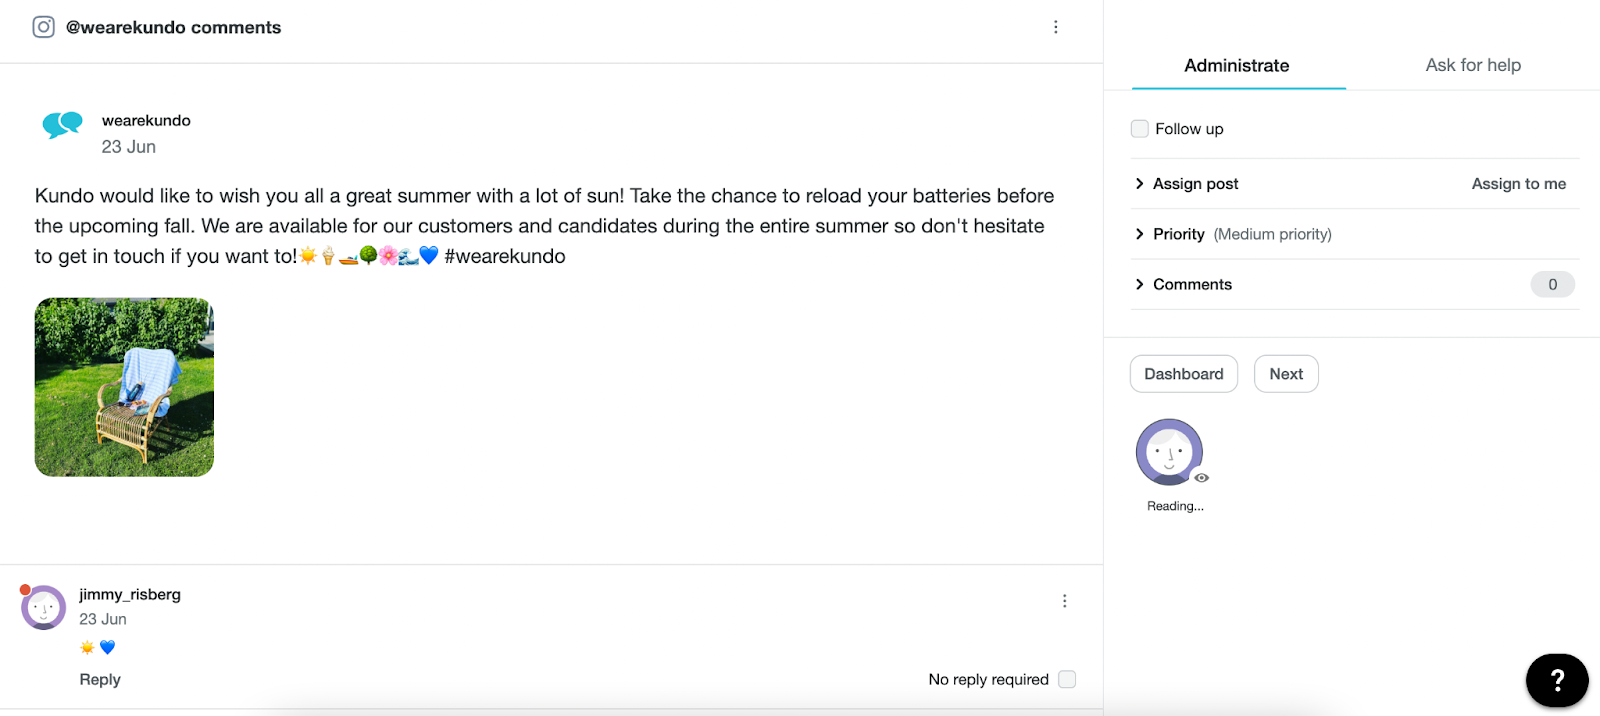
Task: Click the wearekundo speech bubble avatar
Action: (62, 126)
